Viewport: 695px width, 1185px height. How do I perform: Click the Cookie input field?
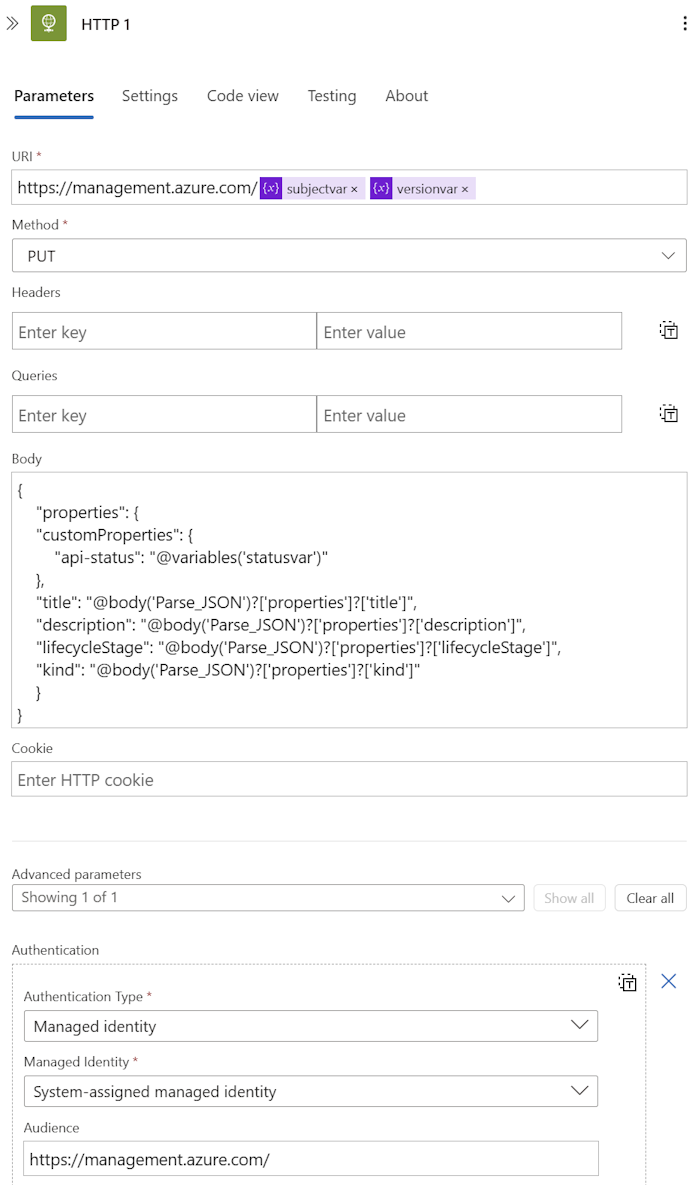tap(349, 779)
